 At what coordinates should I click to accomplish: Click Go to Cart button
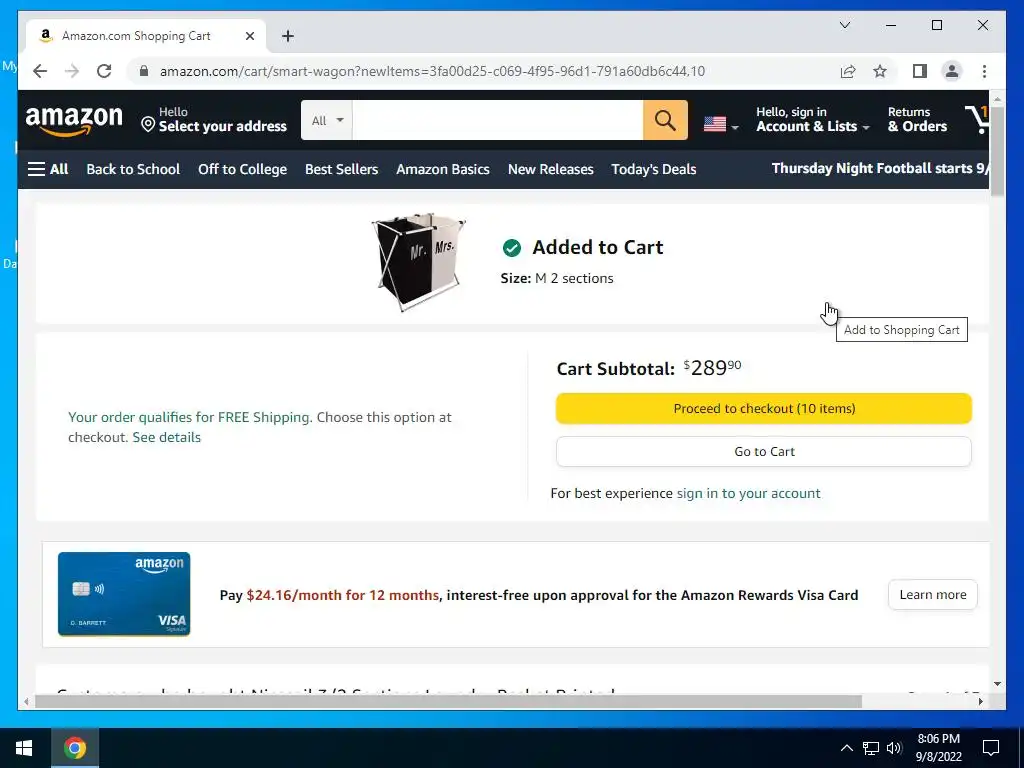[x=763, y=452]
